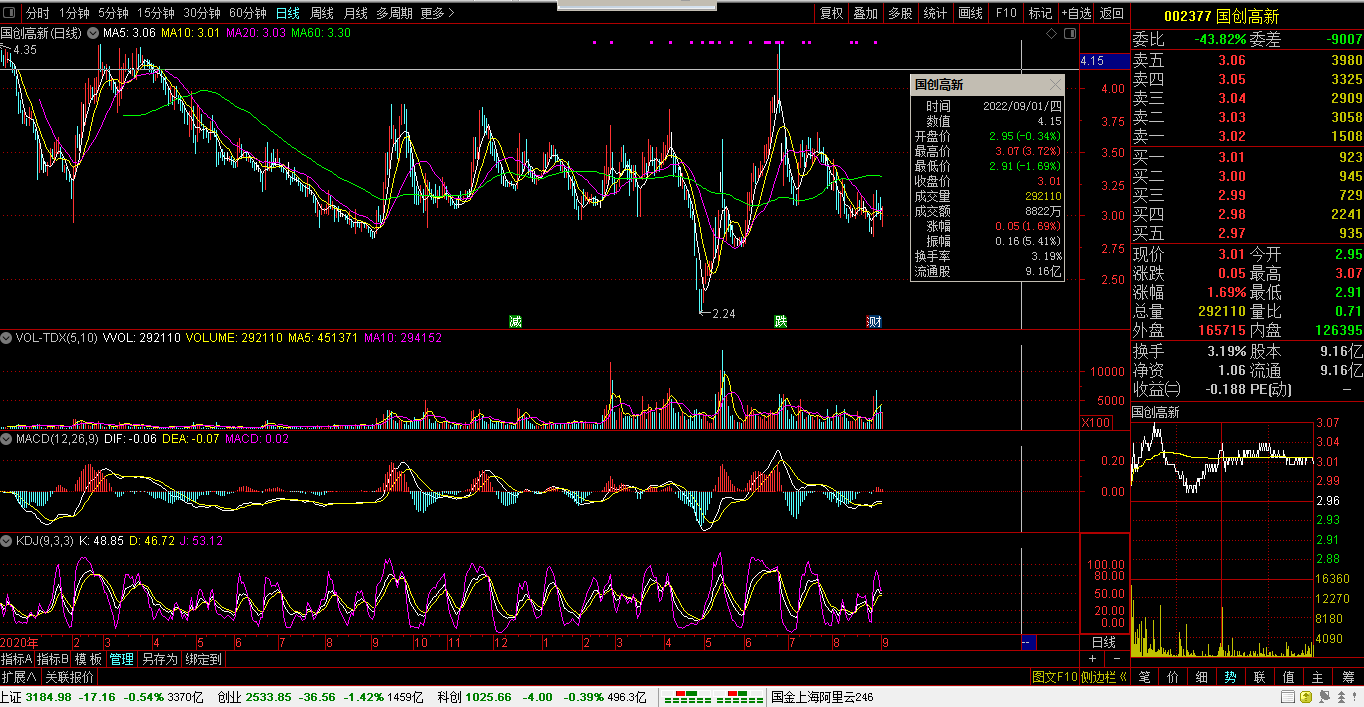Select the 30分钟 period tab
The width and height of the screenshot is (1364, 707).
click(x=203, y=13)
